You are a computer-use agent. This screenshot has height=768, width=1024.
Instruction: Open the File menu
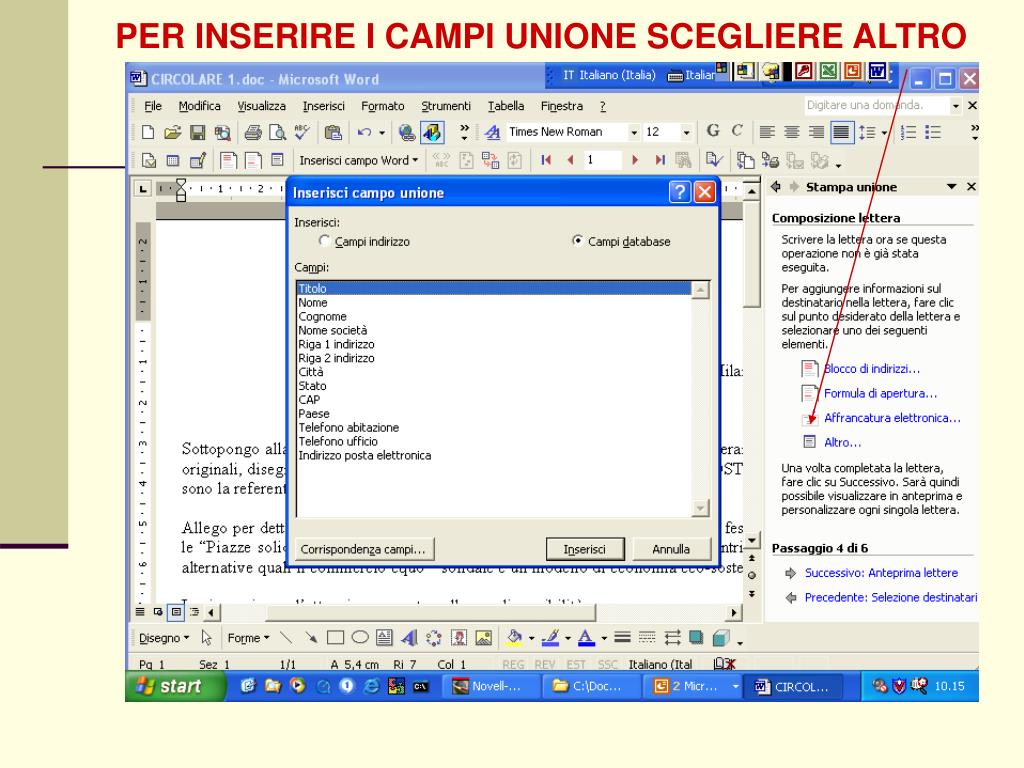pos(153,106)
